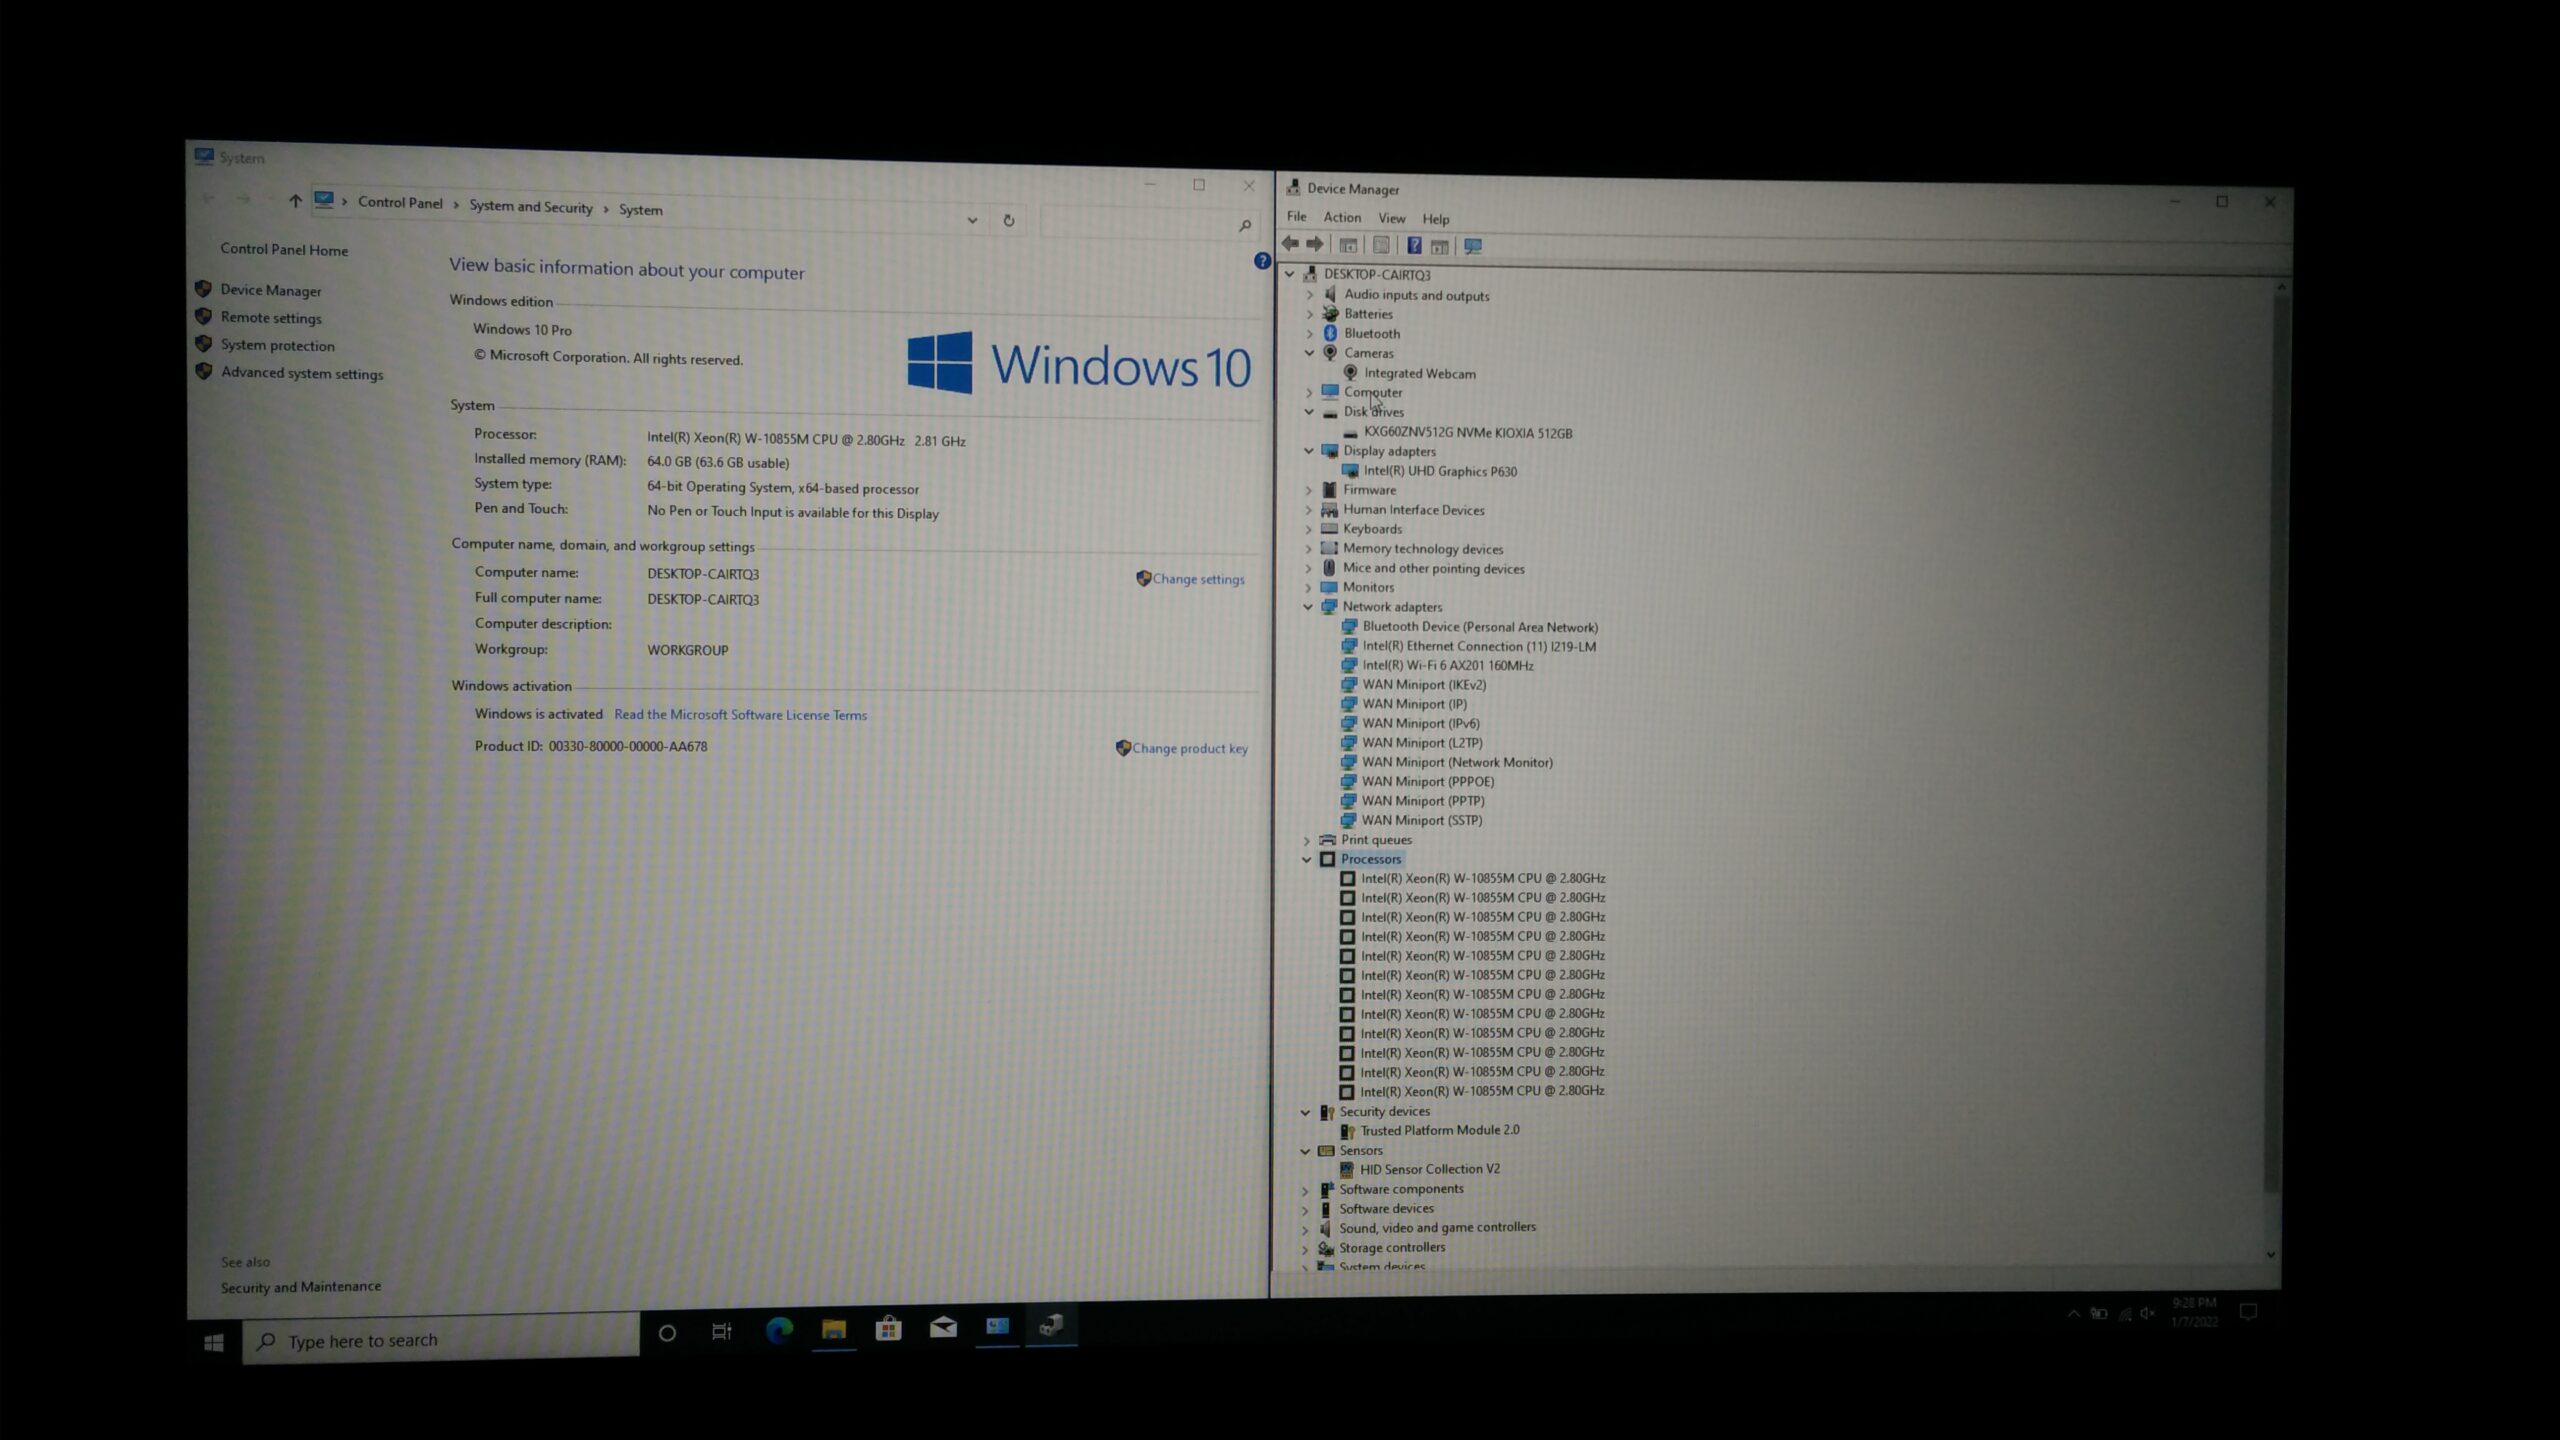Click the search magnifier in Control Panel search box
This screenshot has width=2560, height=1440.
1244,226
